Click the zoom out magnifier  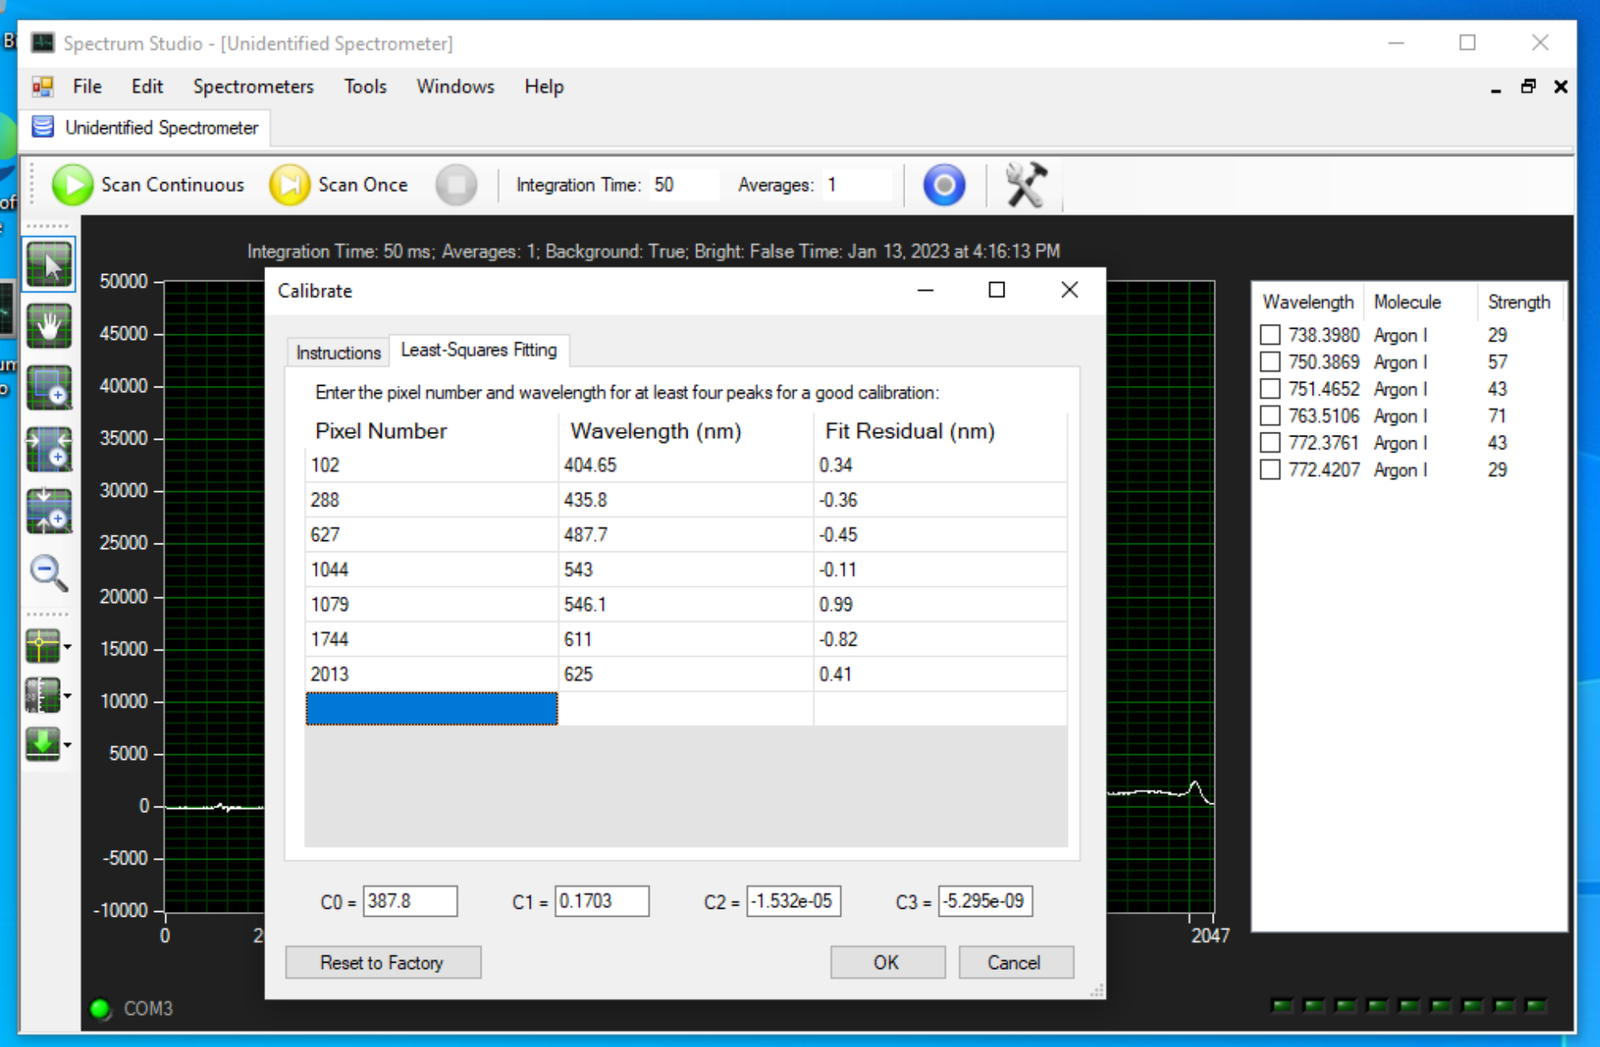pyautogui.click(x=48, y=573)
